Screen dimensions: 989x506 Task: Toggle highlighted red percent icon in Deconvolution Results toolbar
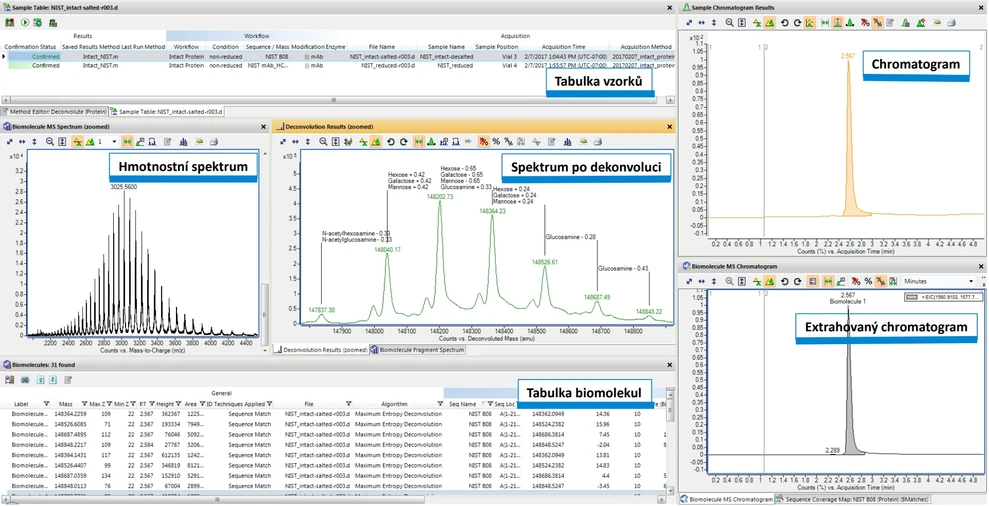482,142
